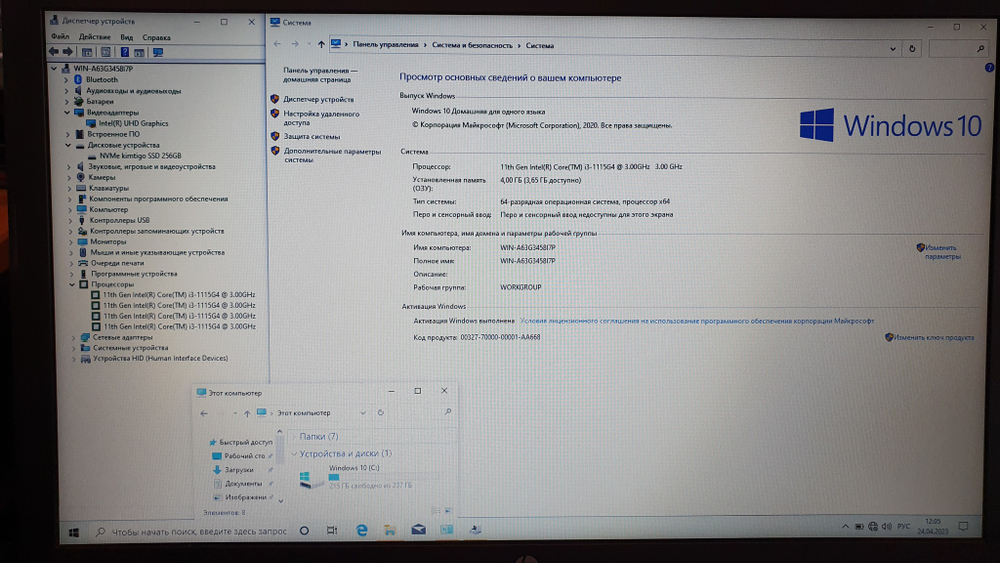The width and height of the screenshot is (1000, 563).
Task: Expand the Сетевые адаптеры node
Action: 73,337
